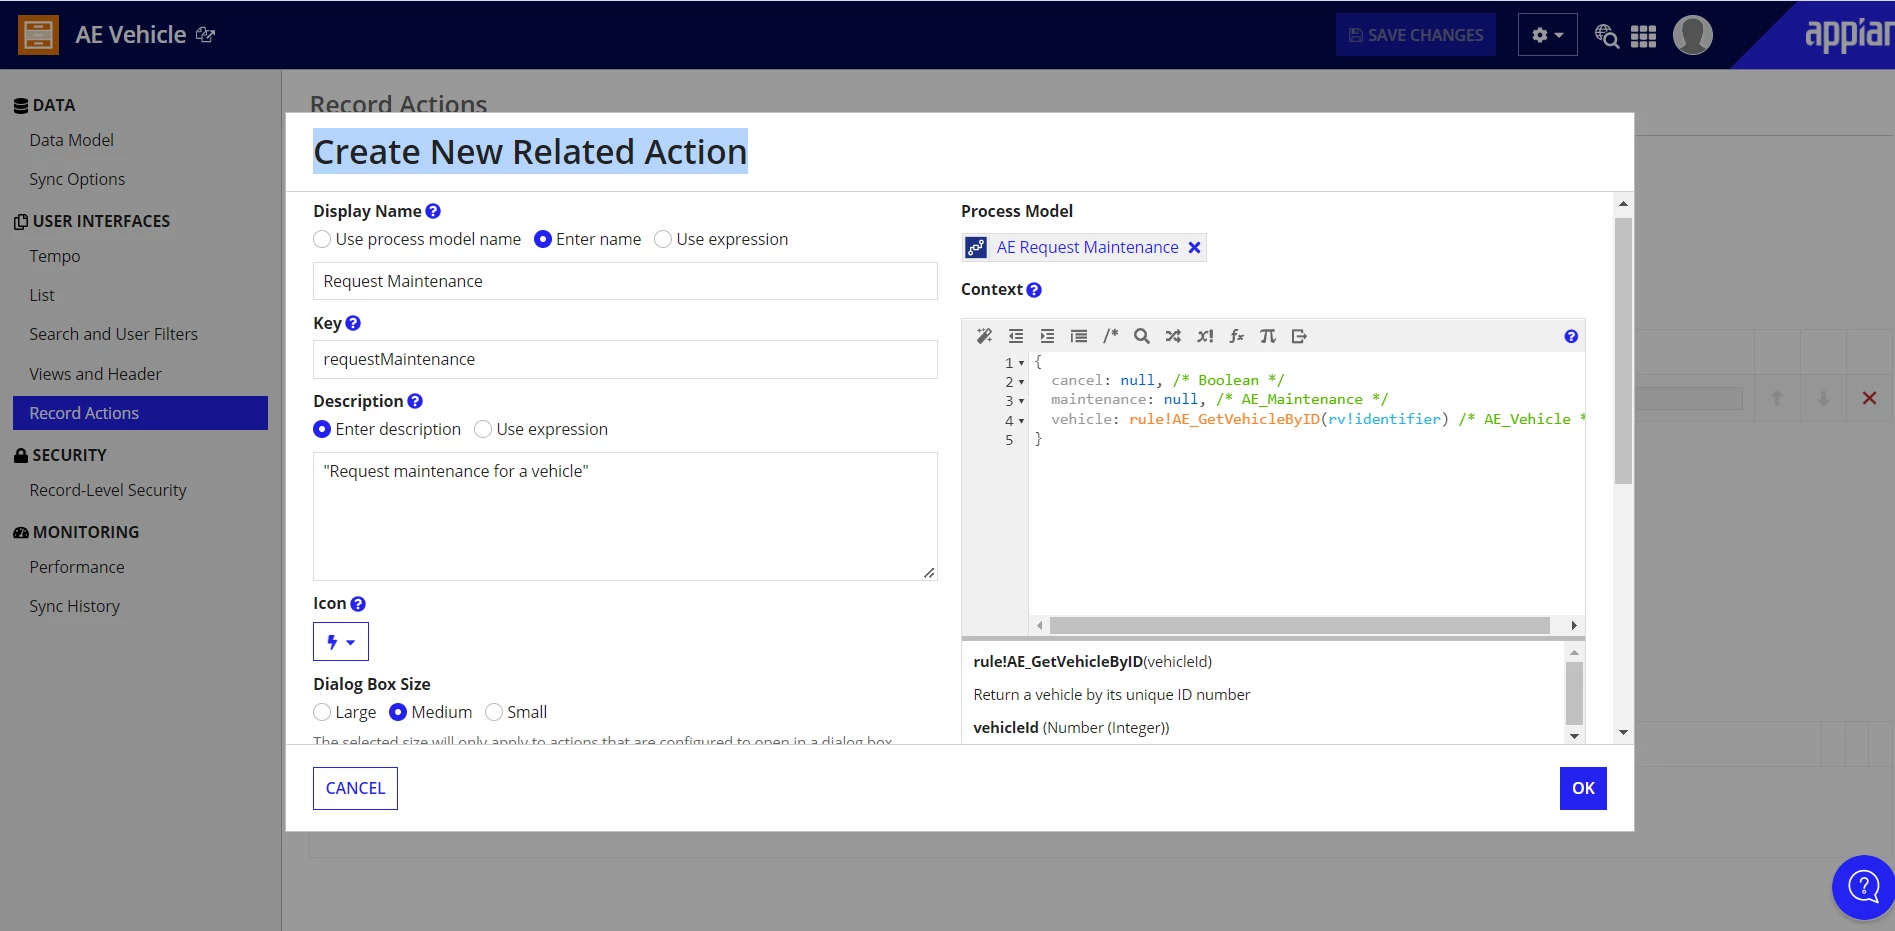This screenshot has height=931, width=1895.
Task: Click the outdent icon in expression toolbar
Action: pos(1016,336)
